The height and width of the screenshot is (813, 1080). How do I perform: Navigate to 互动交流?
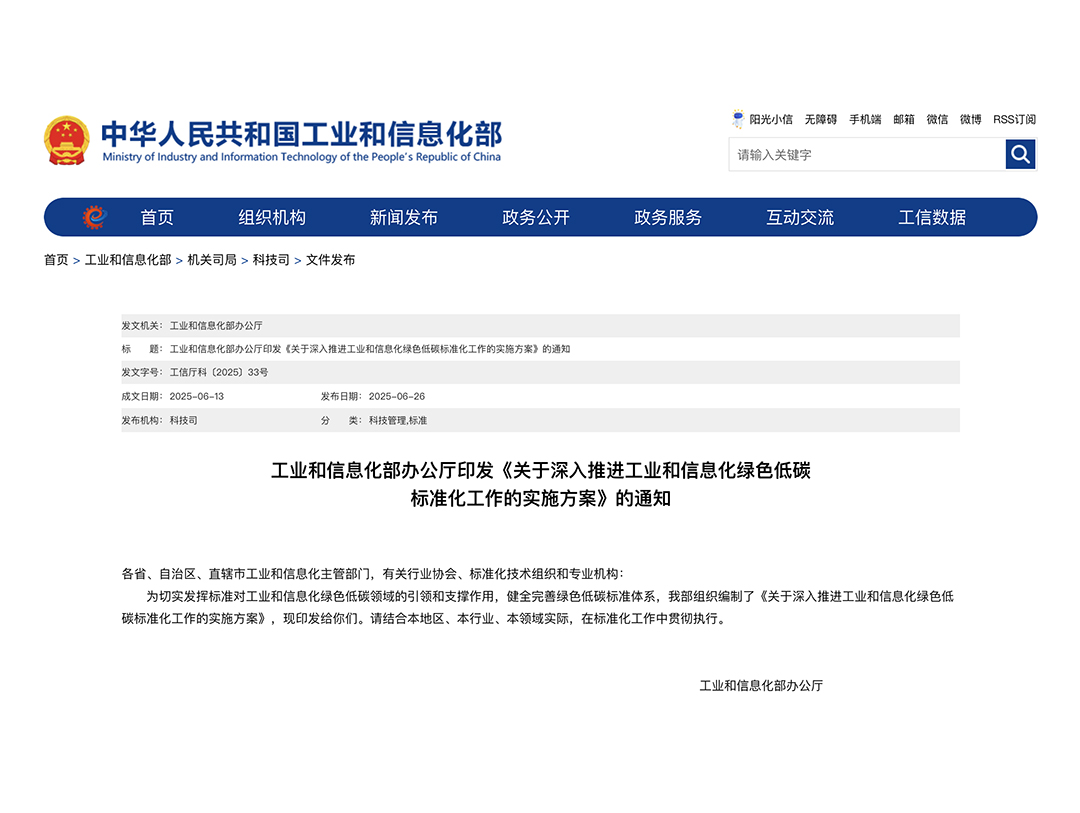coord(800,217)
